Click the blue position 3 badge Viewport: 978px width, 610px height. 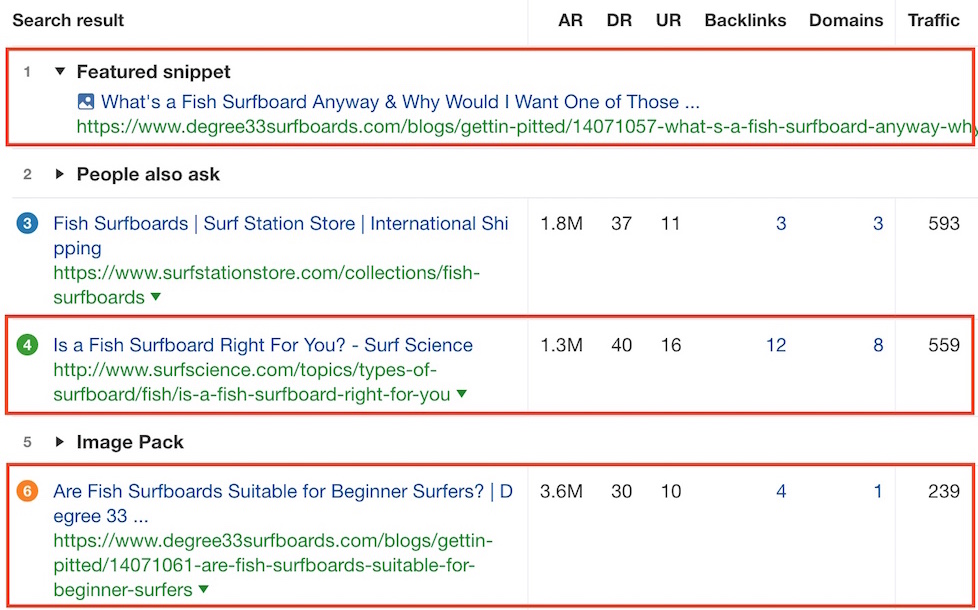click(x=27, y=223)
